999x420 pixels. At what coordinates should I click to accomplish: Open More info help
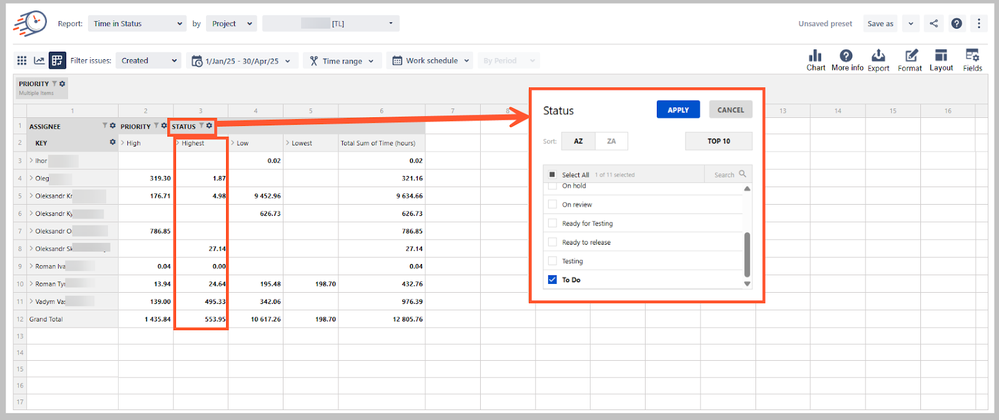[x=847, y=61]
